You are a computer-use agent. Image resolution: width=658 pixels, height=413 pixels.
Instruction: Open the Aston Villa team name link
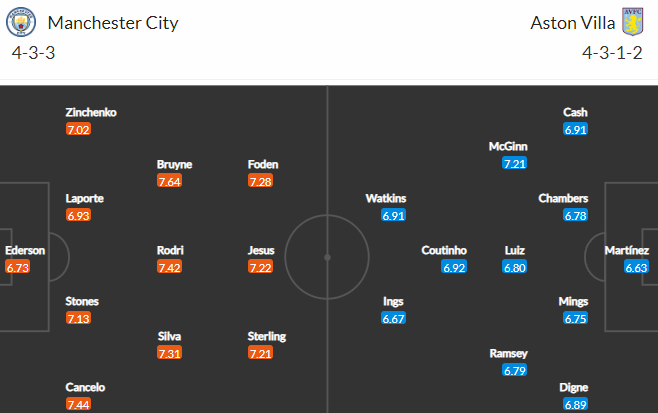coord(572,23)
